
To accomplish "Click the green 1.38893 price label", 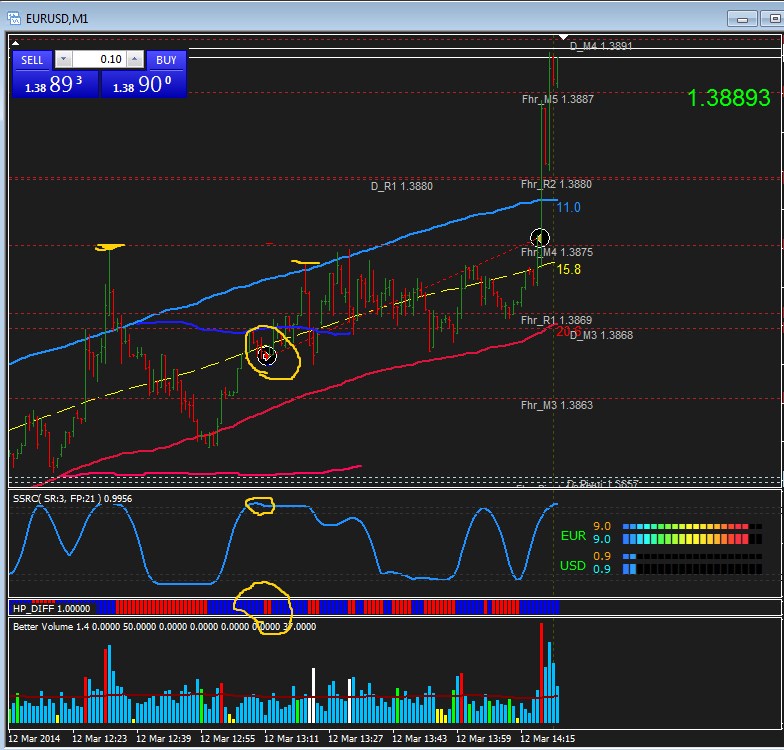I will (728, 98).
